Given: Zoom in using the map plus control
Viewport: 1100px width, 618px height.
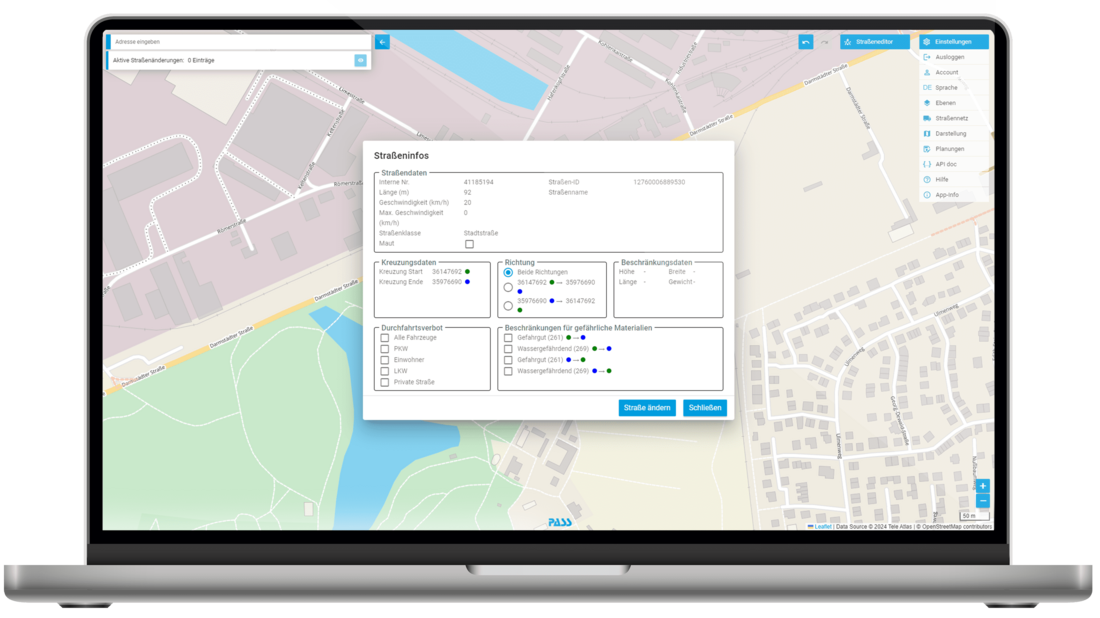Looking at the screenshot, I should pyautogui.click(x=983, y=486).
